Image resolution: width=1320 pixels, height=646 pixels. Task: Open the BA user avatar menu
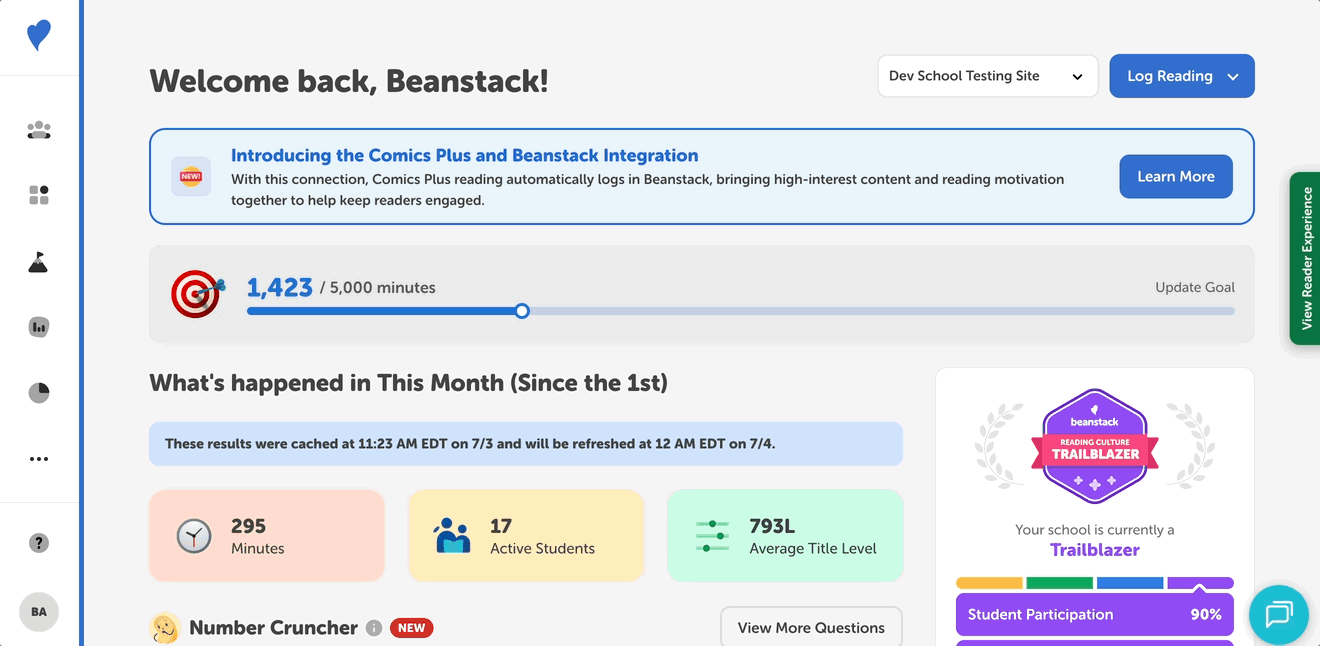pyautogui.click(x=39, y=612)
